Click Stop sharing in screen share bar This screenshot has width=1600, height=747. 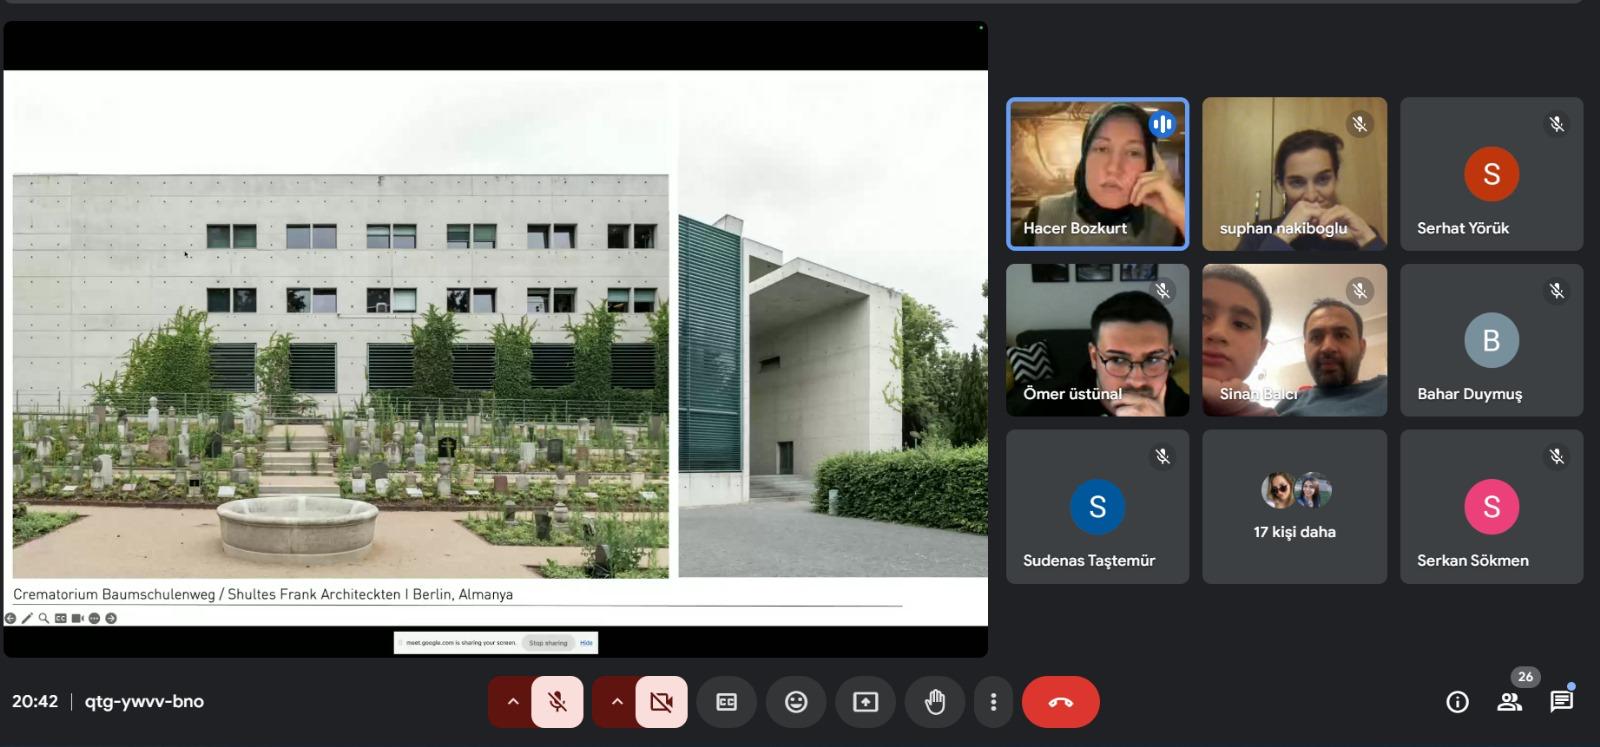coord(548,643)
